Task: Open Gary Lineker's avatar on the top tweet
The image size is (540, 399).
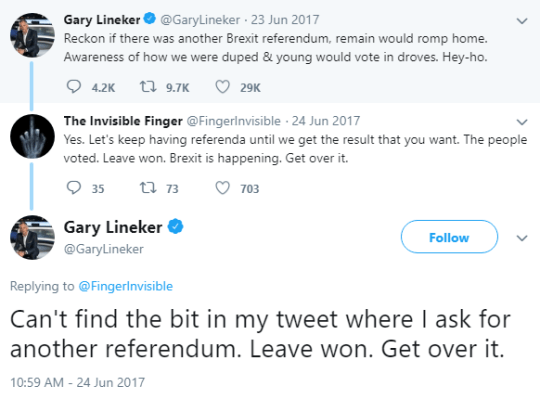Action: 32,35
